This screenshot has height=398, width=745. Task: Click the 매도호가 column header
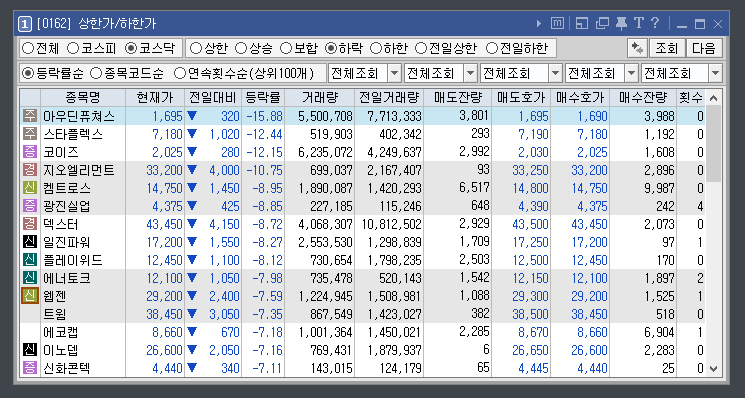click(x=521, y=98)
